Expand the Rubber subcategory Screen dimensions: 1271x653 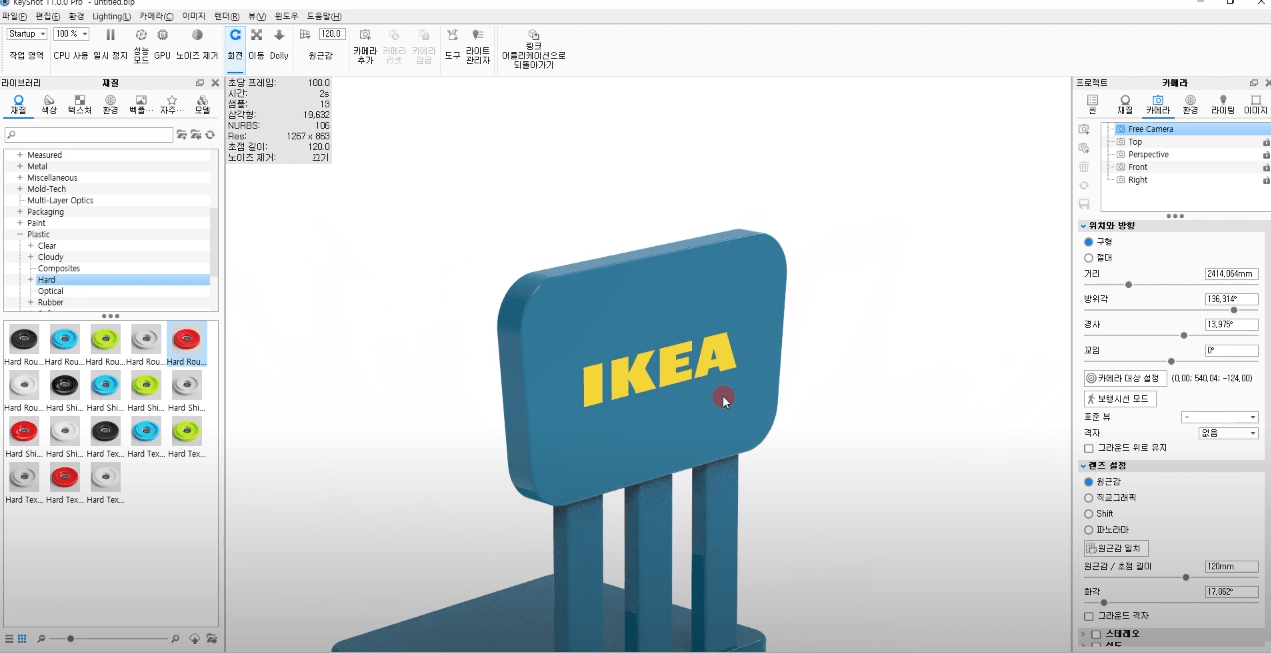pyautogui.click(x=31, y=302)
